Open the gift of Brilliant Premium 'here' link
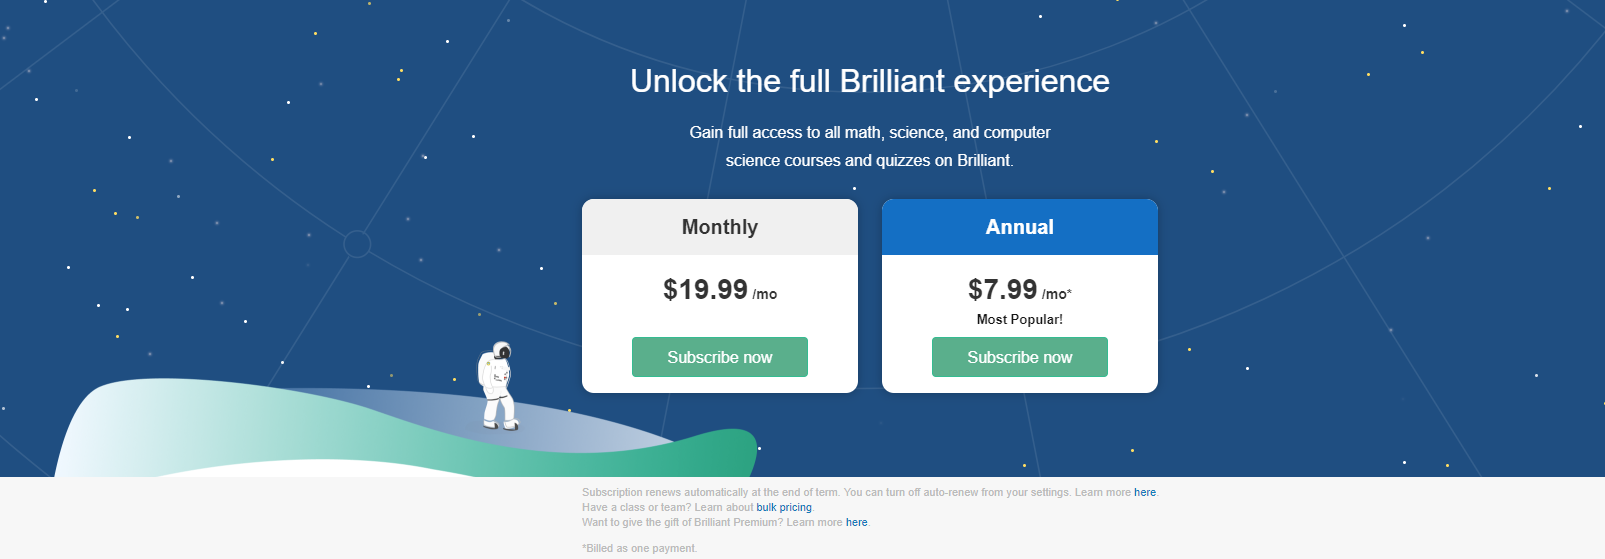The height and width of the screenshot is (559, 1605). pos(856,522)
